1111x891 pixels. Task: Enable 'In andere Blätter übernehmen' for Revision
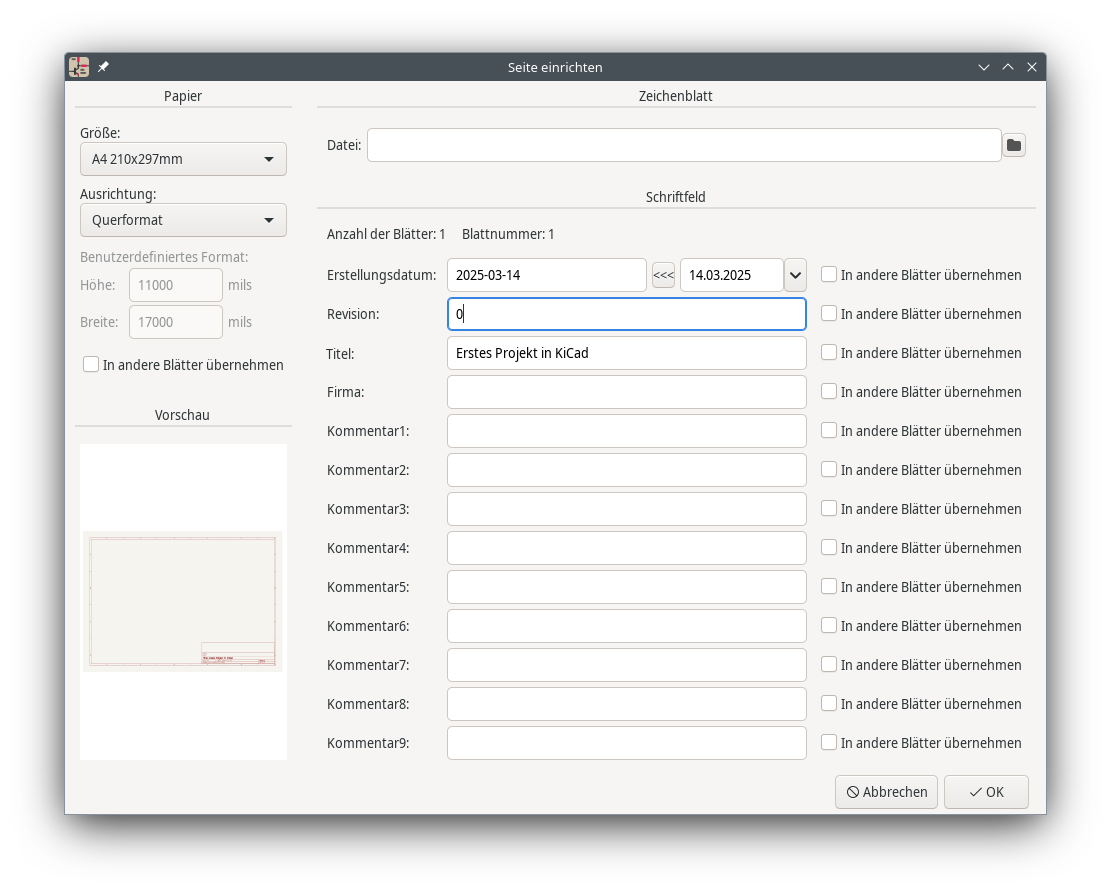point(829,314)
